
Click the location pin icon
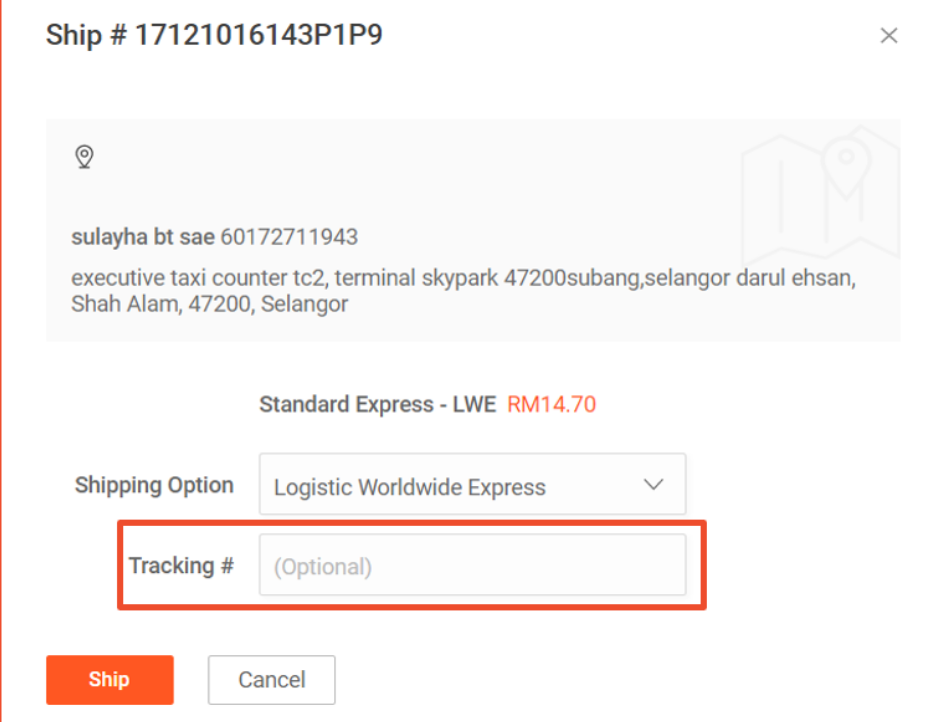tap(84, 157)
